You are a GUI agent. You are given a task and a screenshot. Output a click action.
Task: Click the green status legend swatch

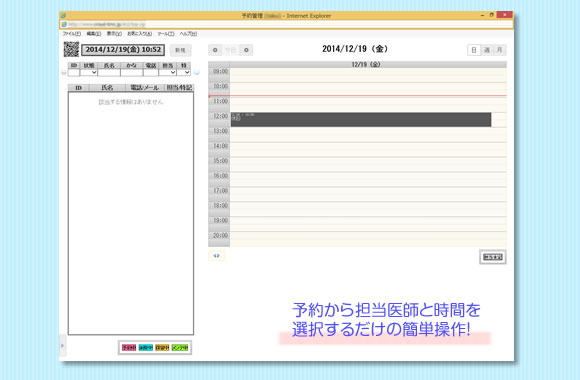pos(180,347)
